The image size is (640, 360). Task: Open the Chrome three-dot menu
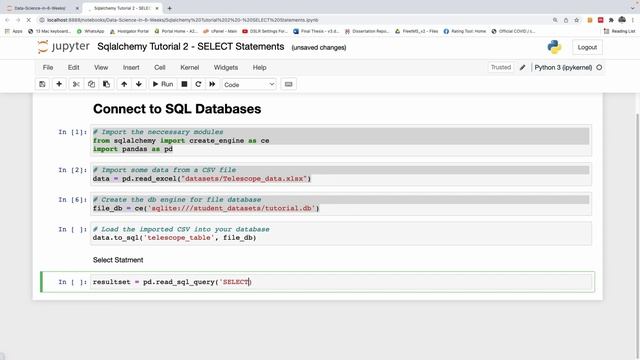click(x=633, y=20)
